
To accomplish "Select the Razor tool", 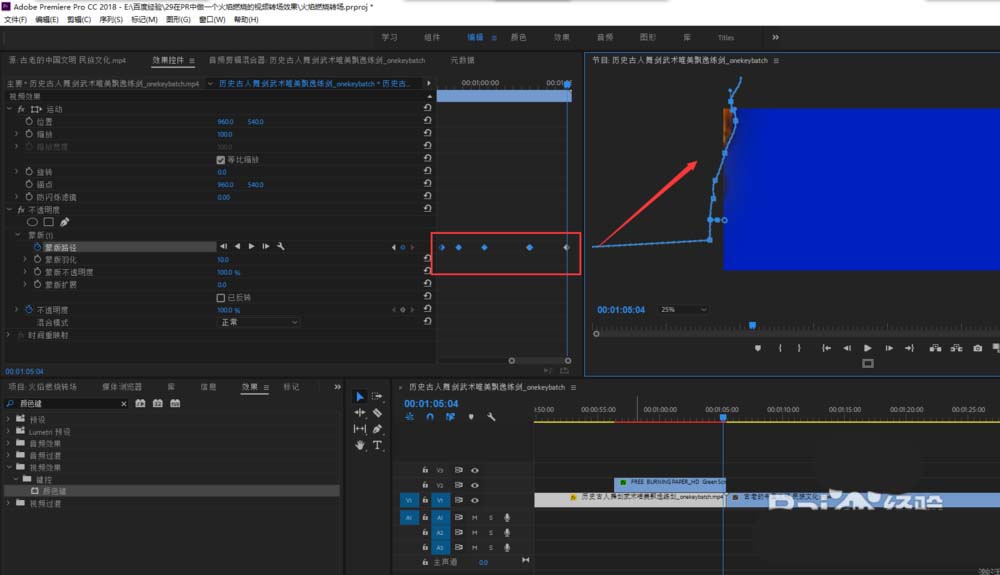I will 377,412.
